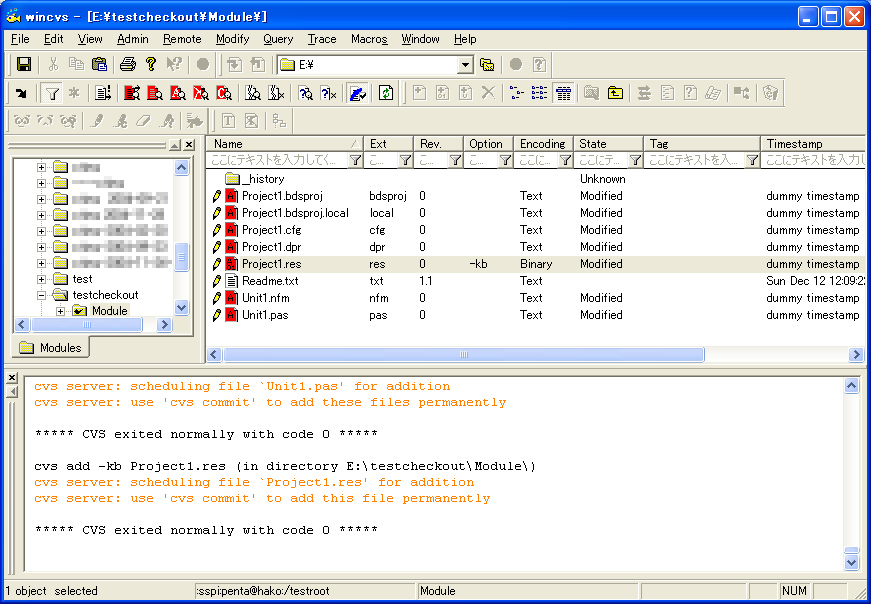Click the Paste clipboard icon
Image resolution: width=871 pixels, height=604 pixels.
[99, 64]
